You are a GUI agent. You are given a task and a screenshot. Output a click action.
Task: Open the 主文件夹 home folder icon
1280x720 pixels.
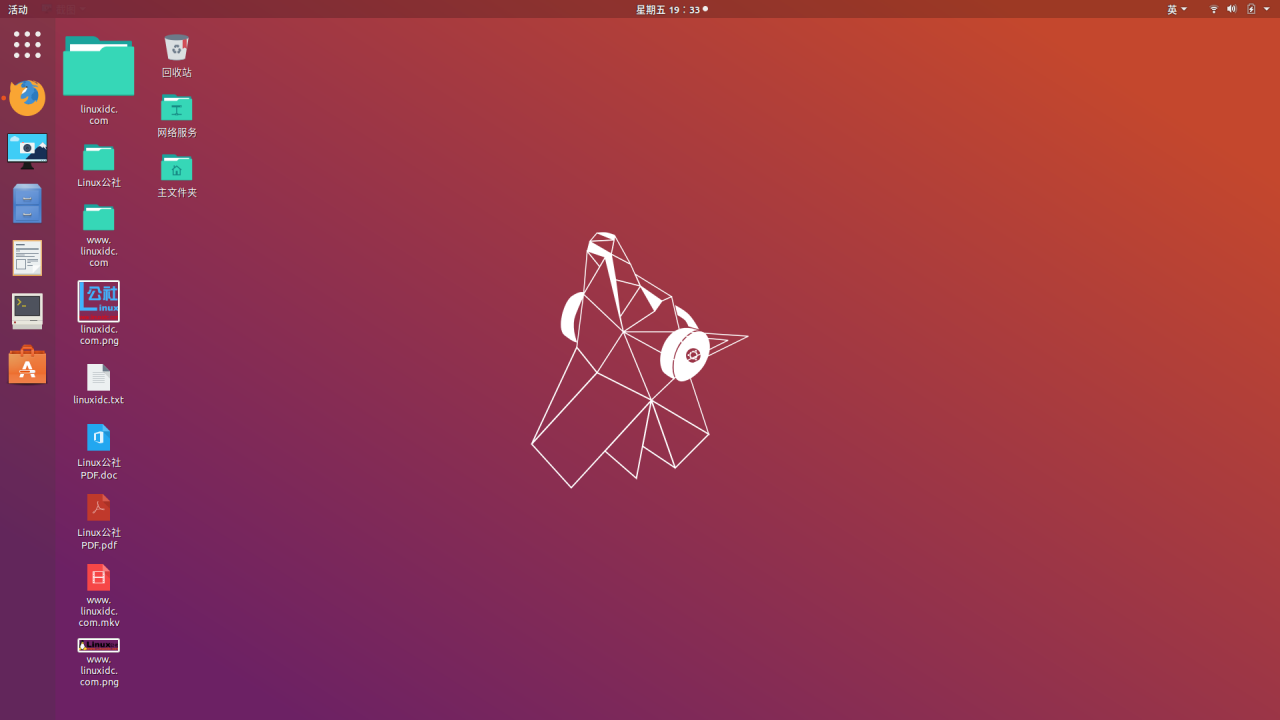176,168
